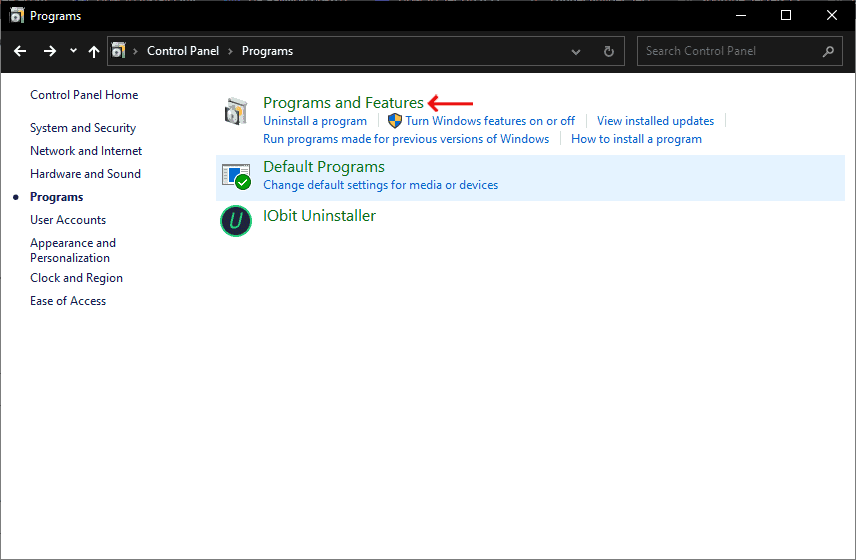
Task: Click the address bar Control Panel icon
Action: [x=118, y=51]
